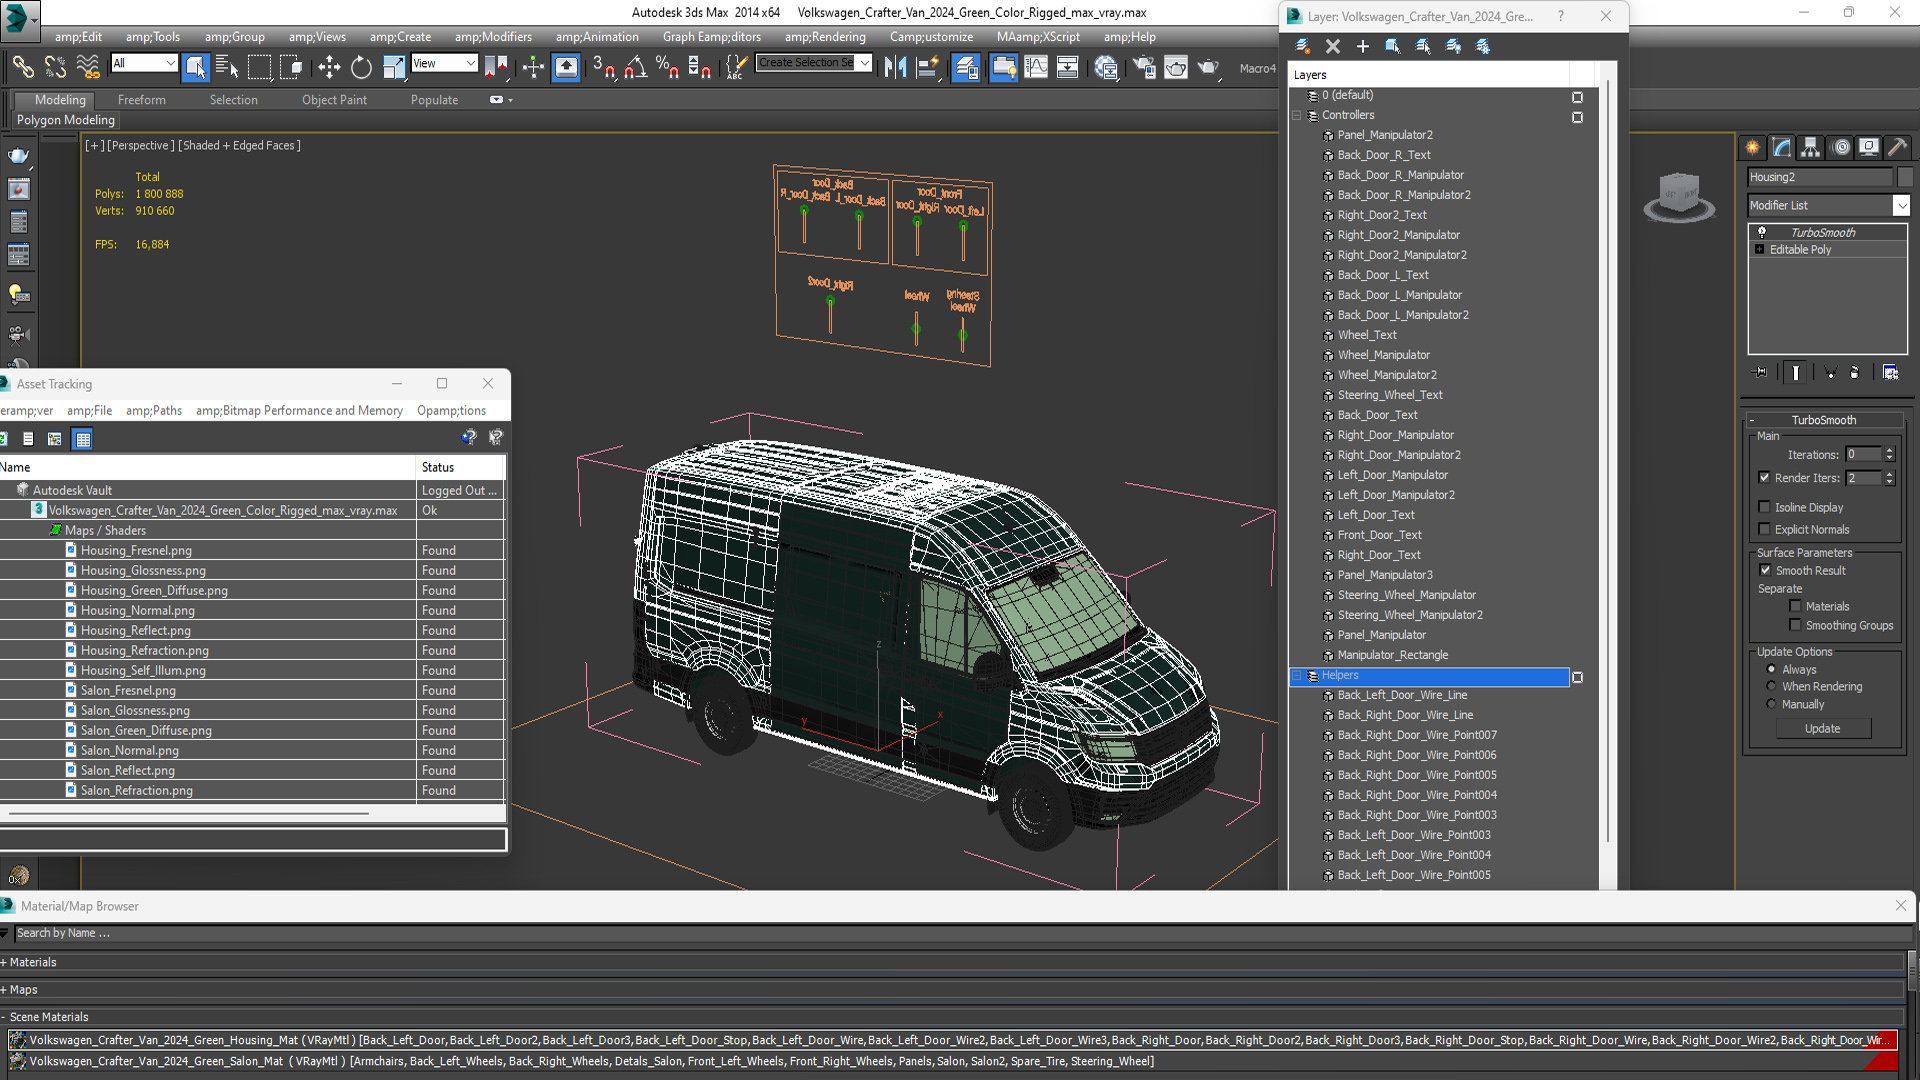
Task: Select Manually update radio button
Action: pyautogui.click(x=1772, y=704)
